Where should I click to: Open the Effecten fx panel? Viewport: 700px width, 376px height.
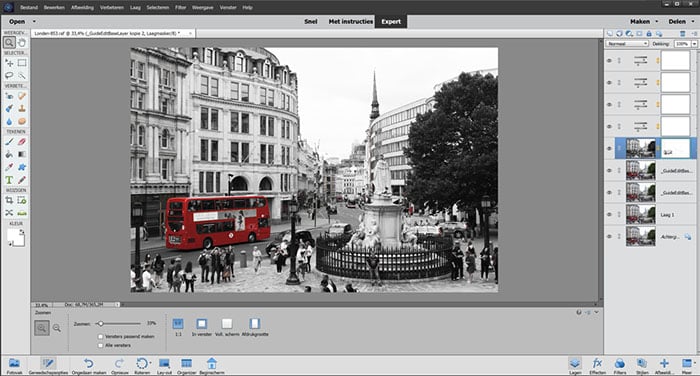tap(597, 366)
